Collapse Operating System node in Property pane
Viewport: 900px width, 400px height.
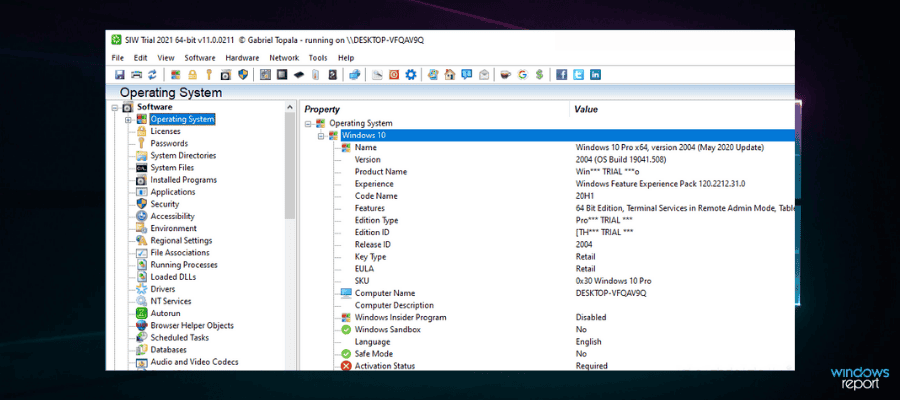(308, 123)
